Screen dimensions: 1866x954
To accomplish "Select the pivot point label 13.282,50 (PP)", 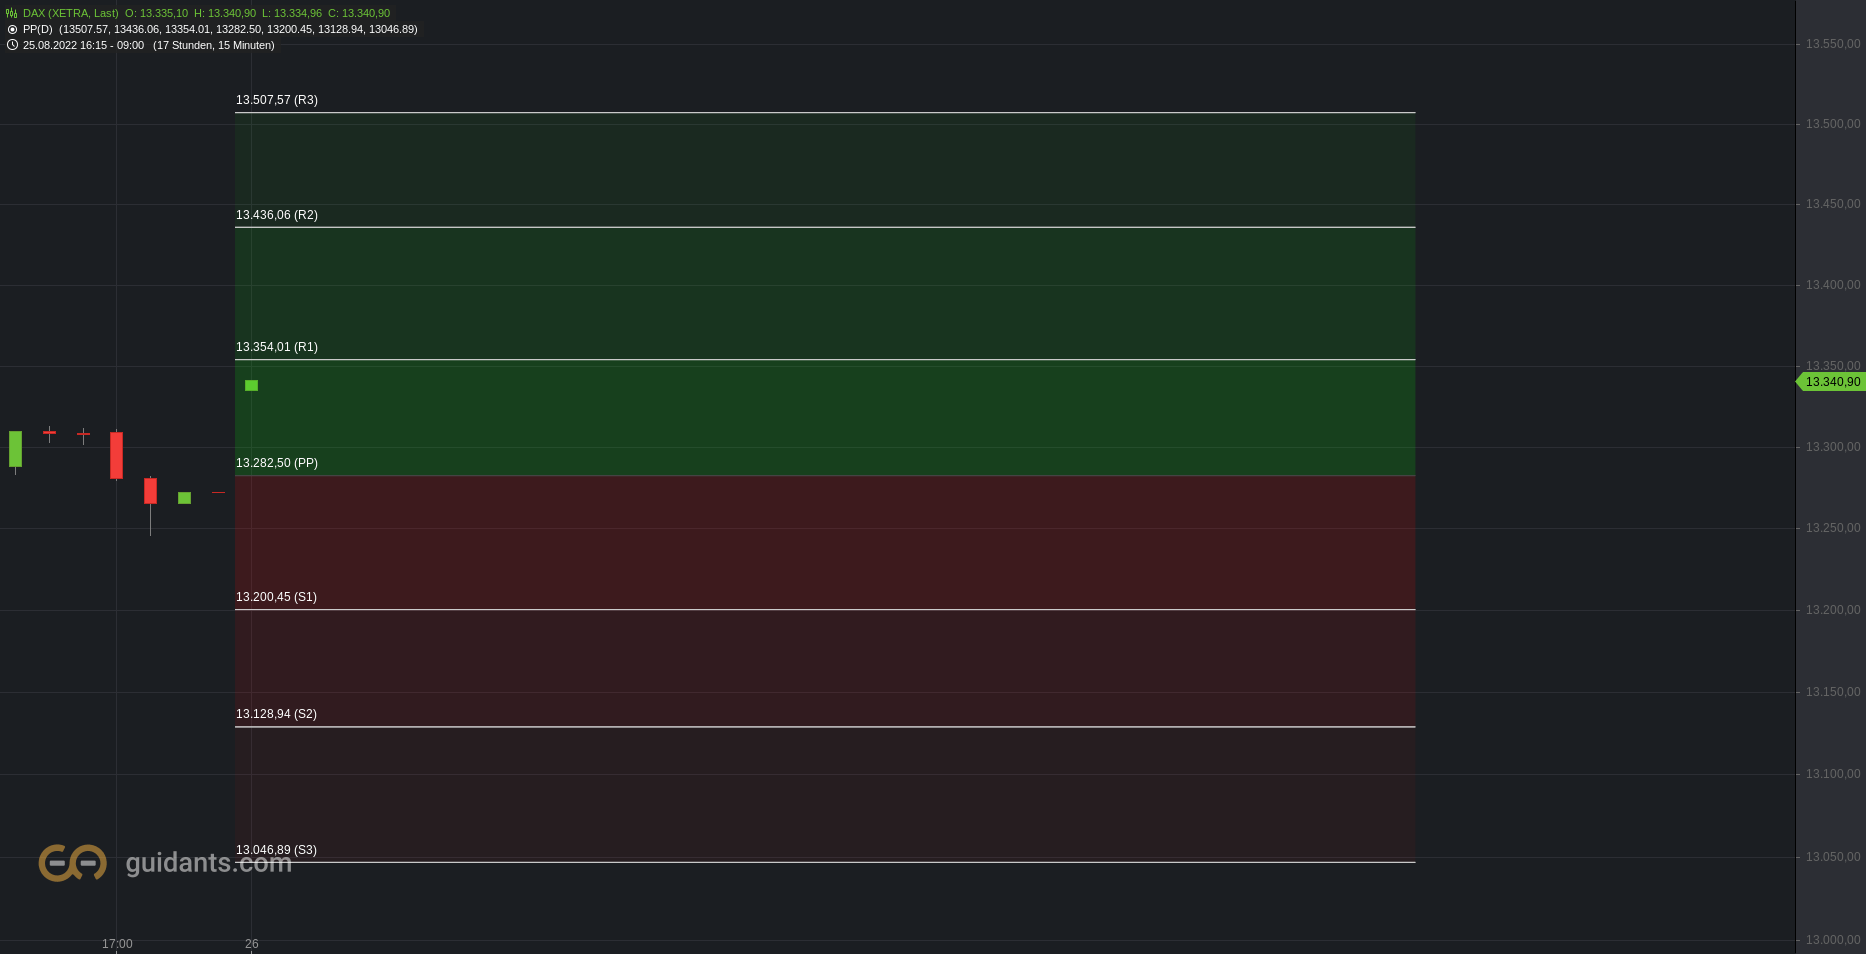I will coord(277,463).
